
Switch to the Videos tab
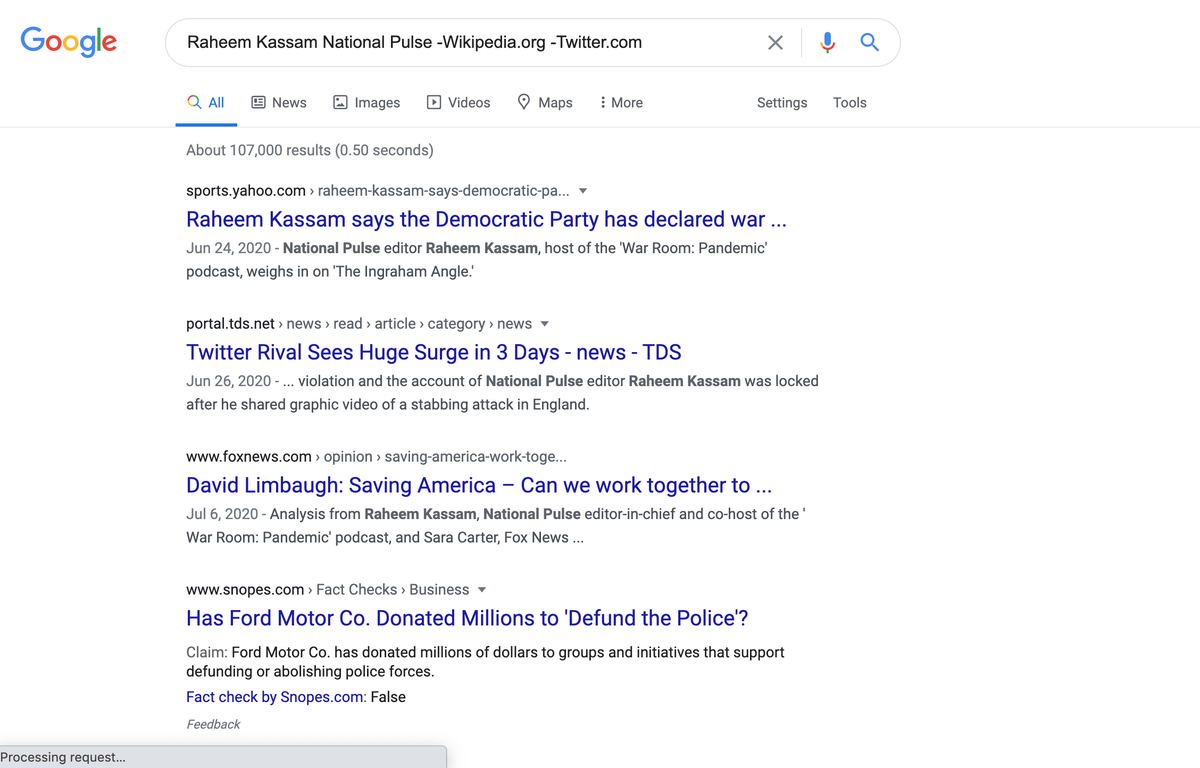(x=458, y=102)
